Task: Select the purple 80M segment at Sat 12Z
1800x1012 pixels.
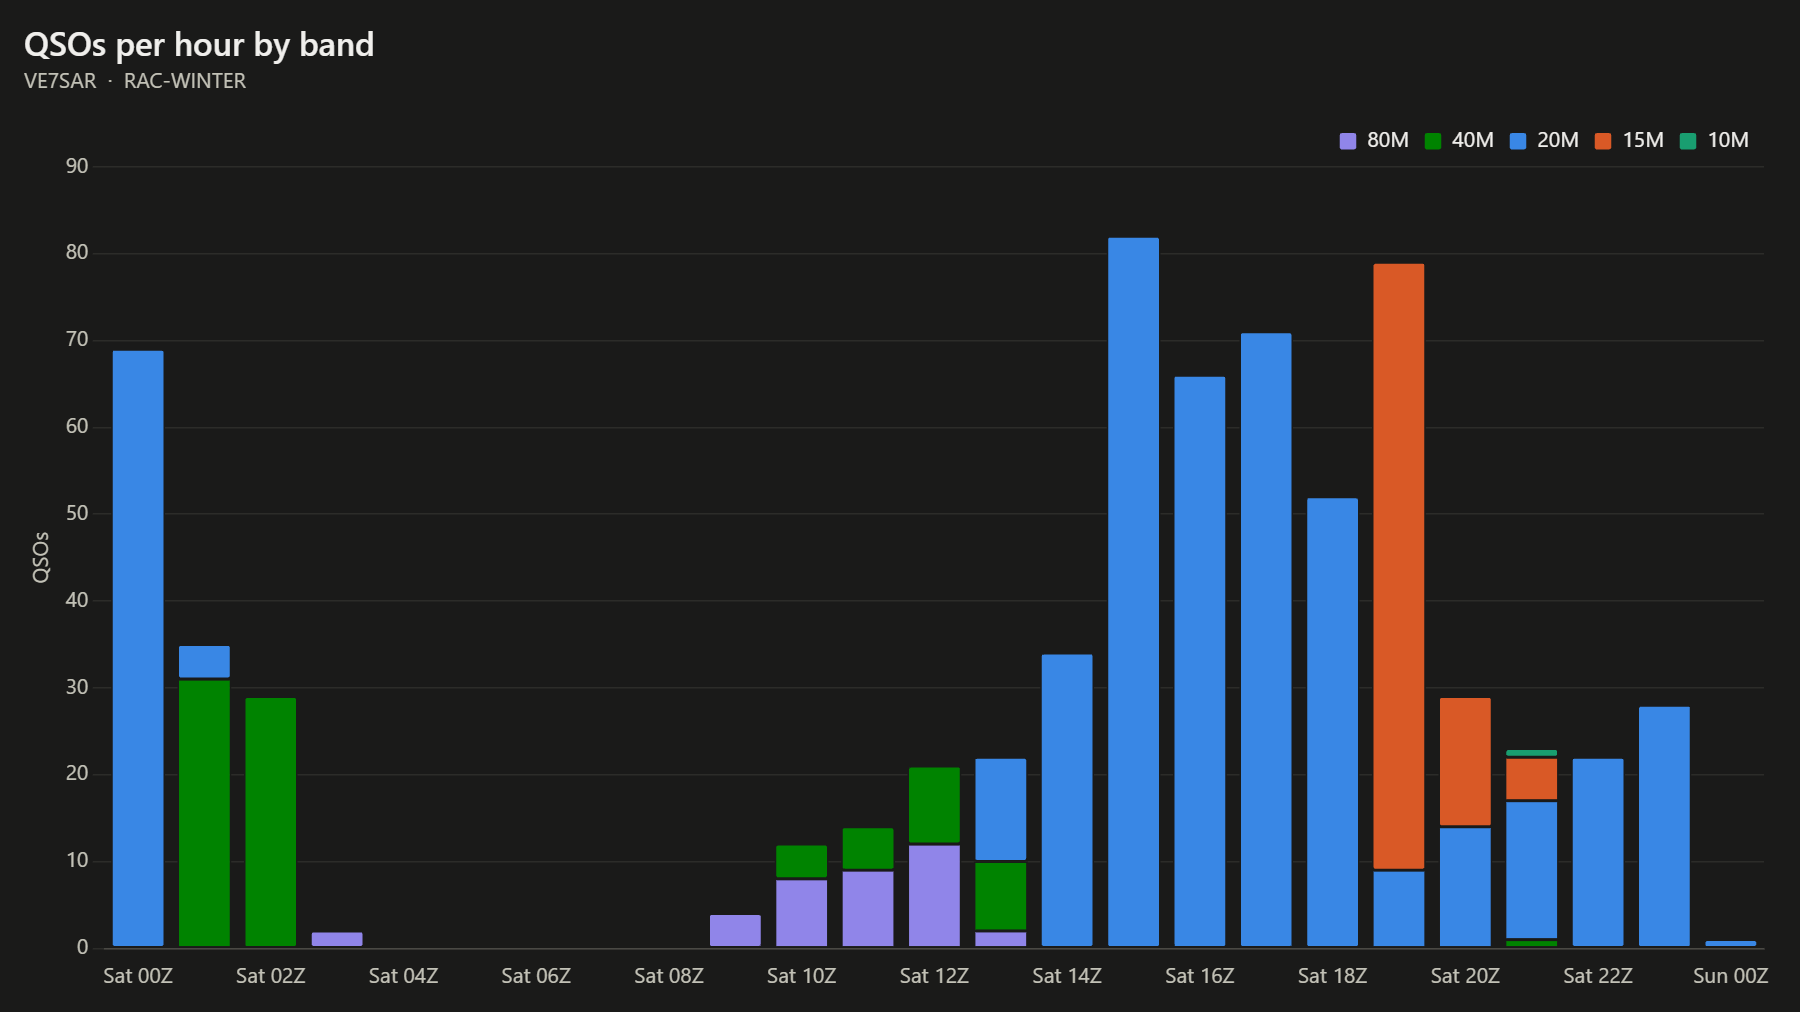Action: click(x=934, y=895)
